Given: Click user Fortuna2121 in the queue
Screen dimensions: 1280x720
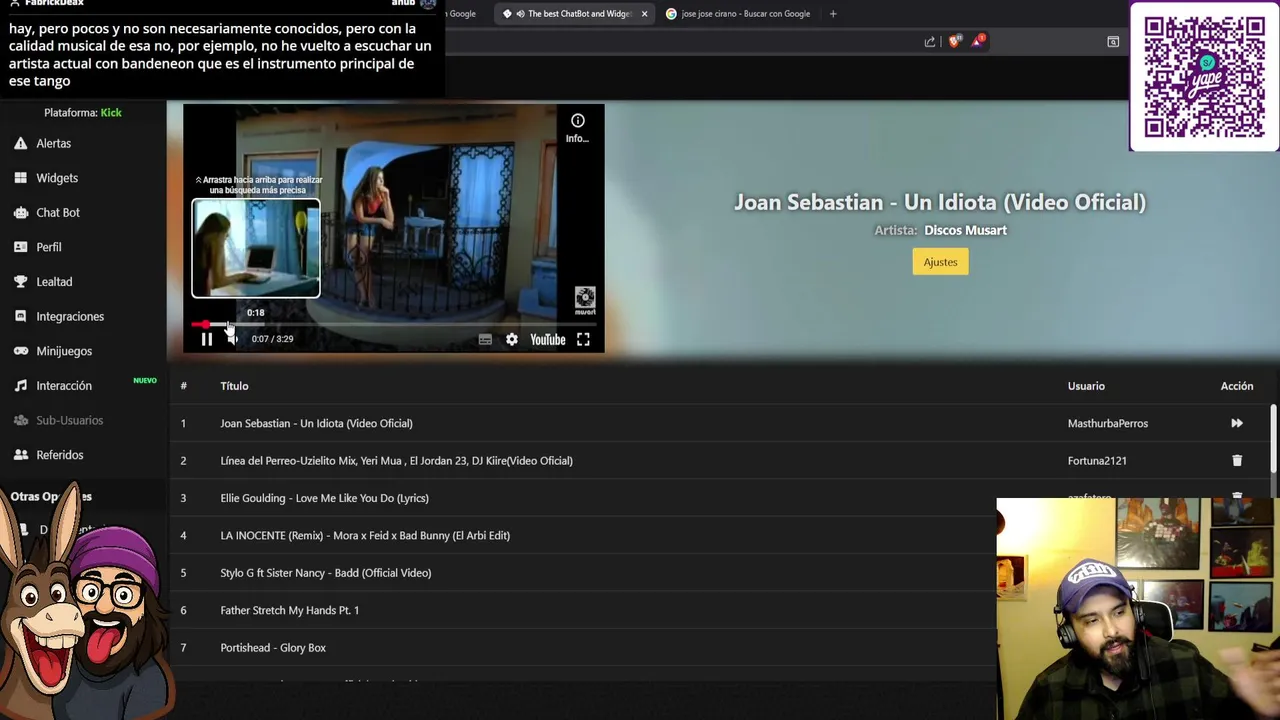Looking at the screenshot, I should pyautogui.click(x=1097, y=461).
